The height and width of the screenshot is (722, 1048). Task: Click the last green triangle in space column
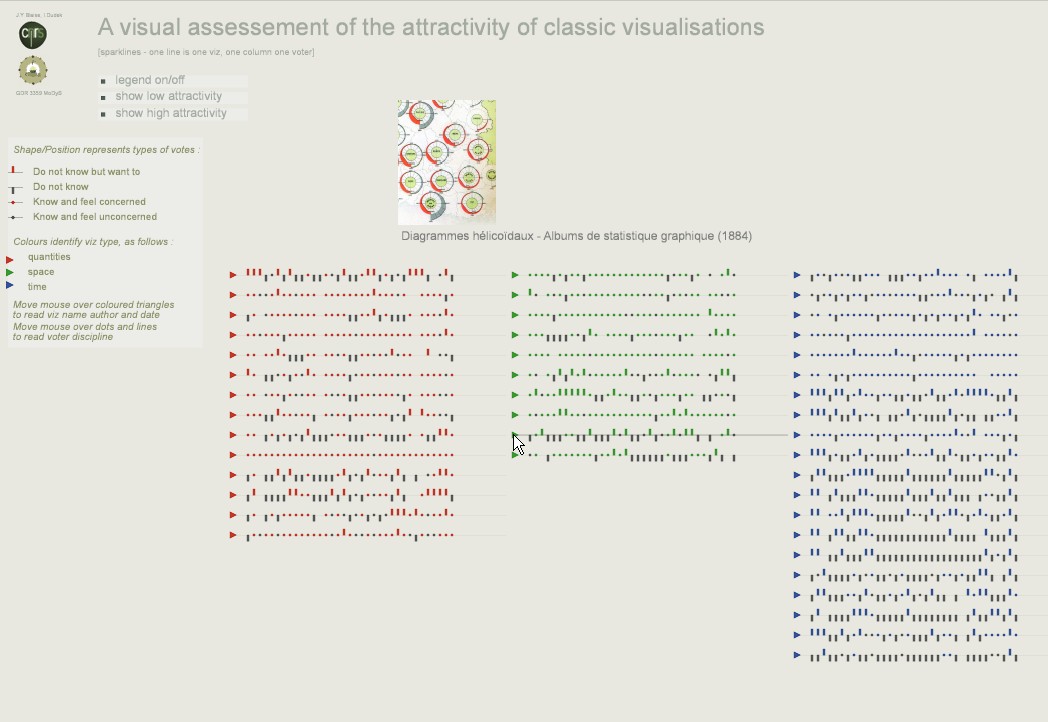pyautogui.click(x=515, y=455)
